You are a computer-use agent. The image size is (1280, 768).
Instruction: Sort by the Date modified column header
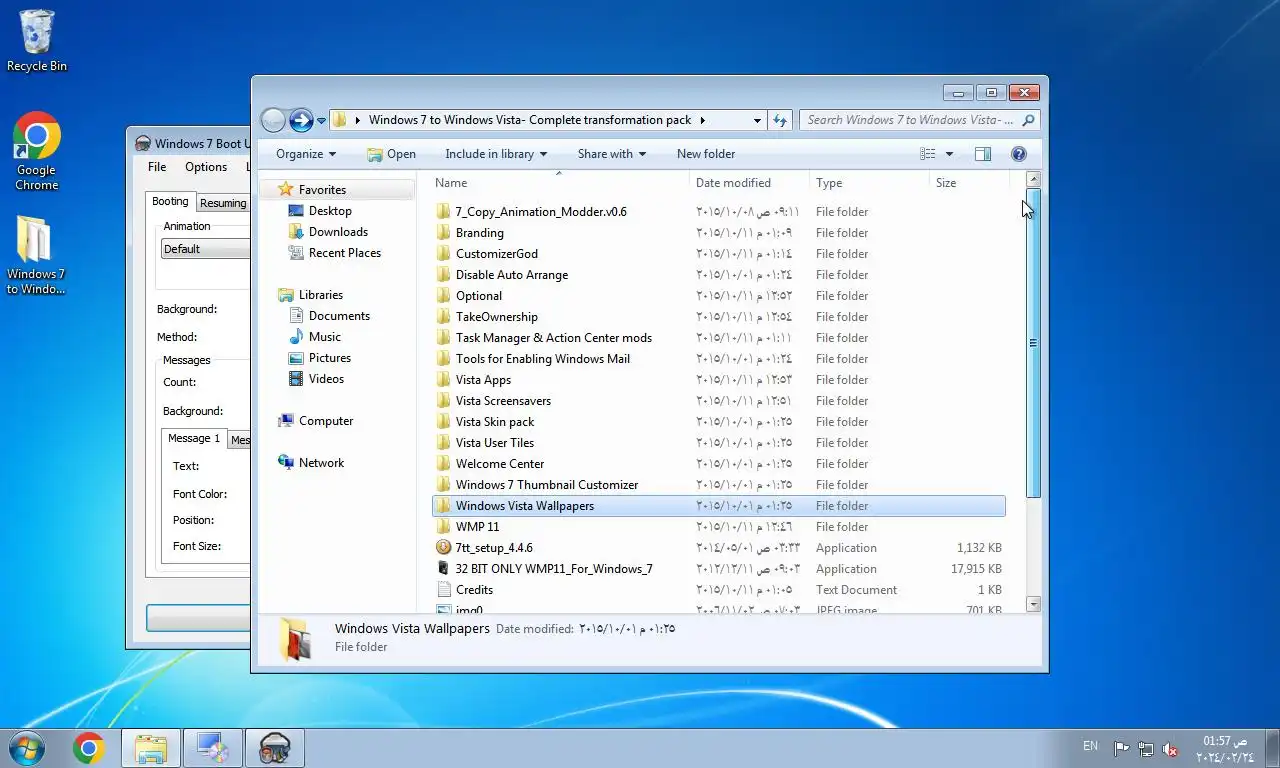coord(749,183)
